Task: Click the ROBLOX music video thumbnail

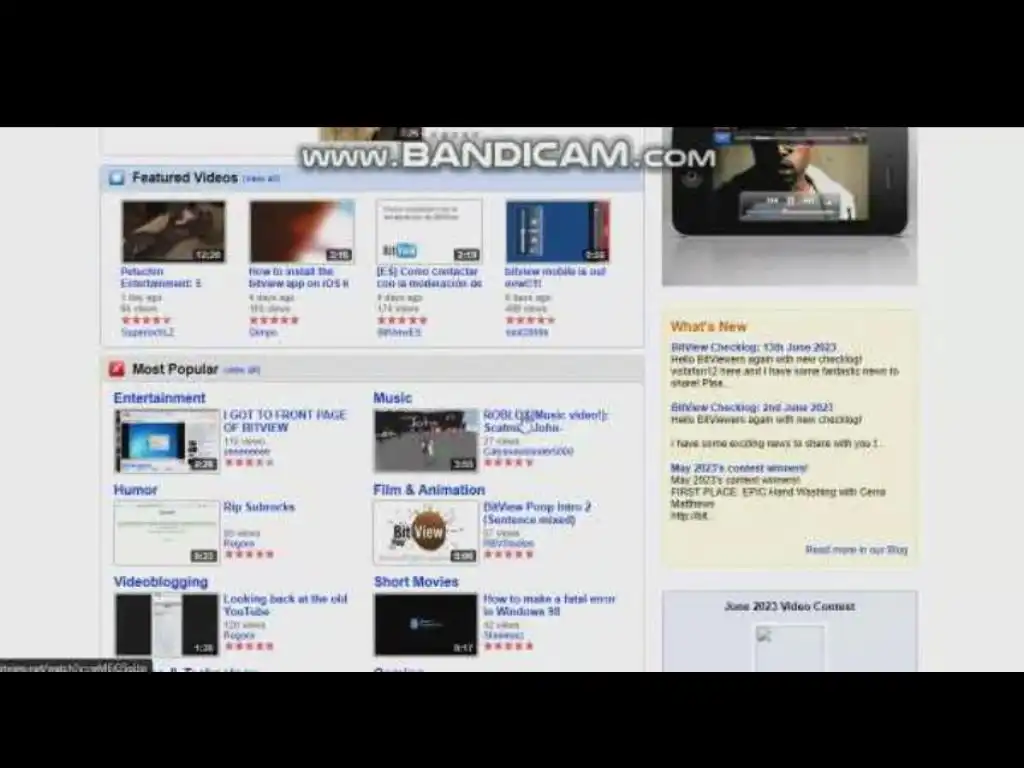Action: [x=426, y=441]
